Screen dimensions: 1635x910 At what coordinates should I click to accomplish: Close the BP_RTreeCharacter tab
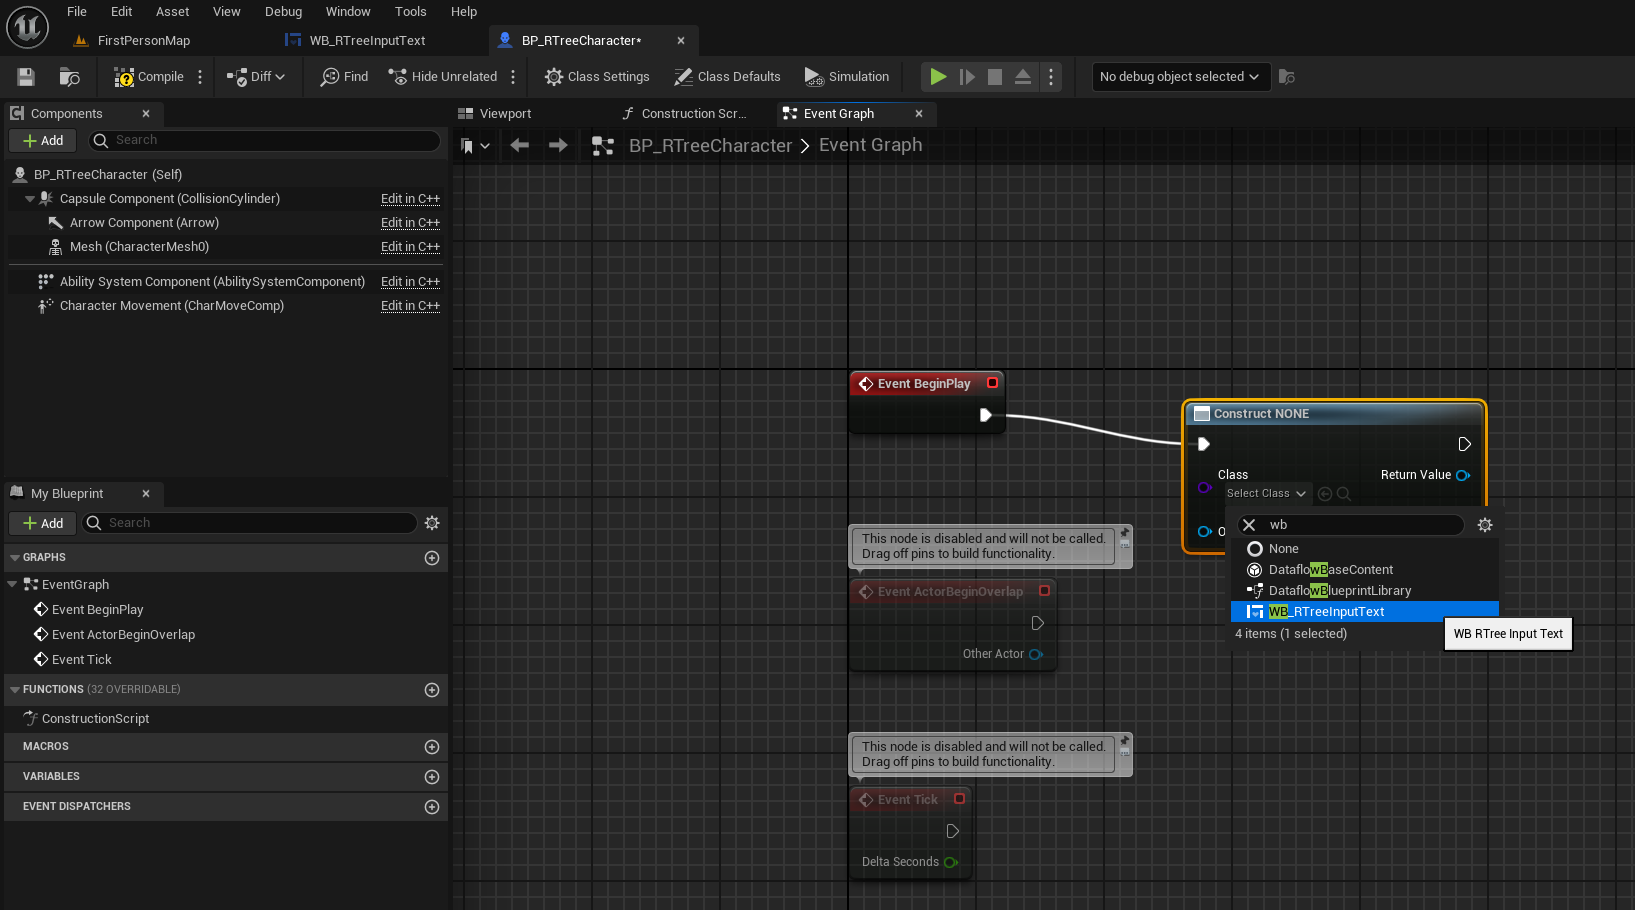pos(681,41)
